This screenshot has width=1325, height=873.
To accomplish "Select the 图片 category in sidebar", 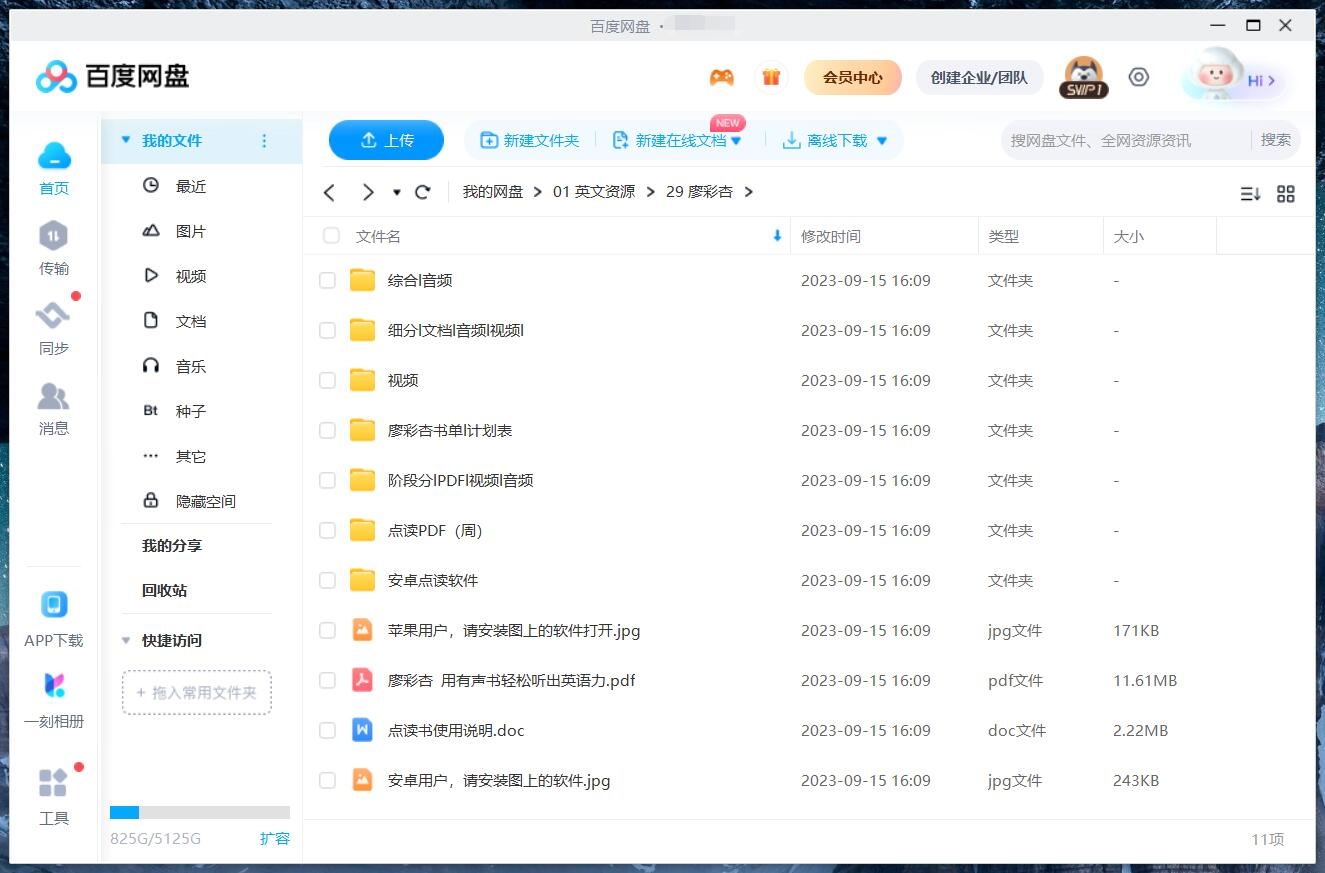I will pyautogui.click(x=191, y=230).
